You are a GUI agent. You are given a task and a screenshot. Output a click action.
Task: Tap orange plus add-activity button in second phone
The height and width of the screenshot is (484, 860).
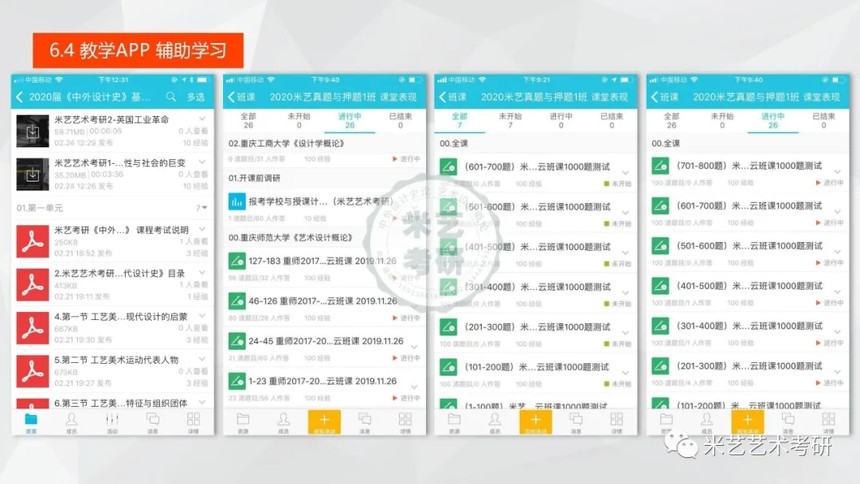324,422
